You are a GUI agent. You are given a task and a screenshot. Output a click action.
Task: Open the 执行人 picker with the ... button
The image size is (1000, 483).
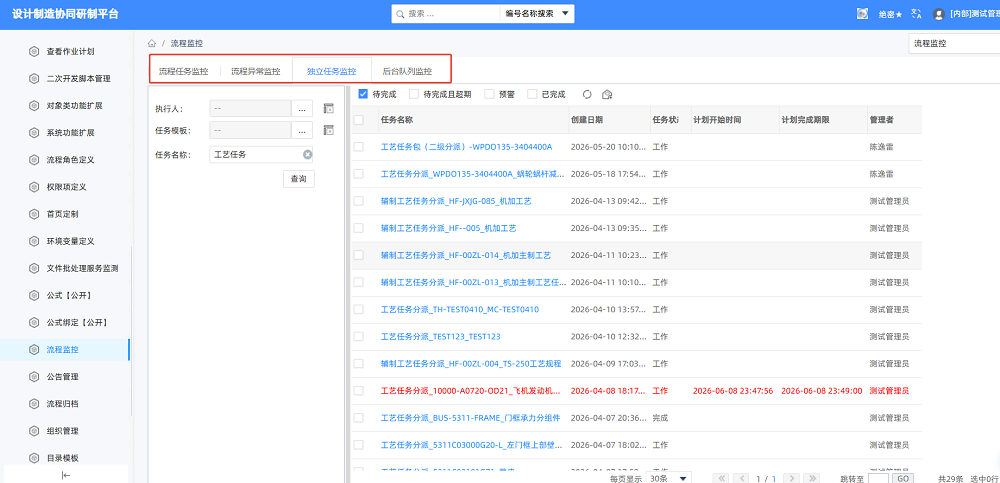click(302, 108)
